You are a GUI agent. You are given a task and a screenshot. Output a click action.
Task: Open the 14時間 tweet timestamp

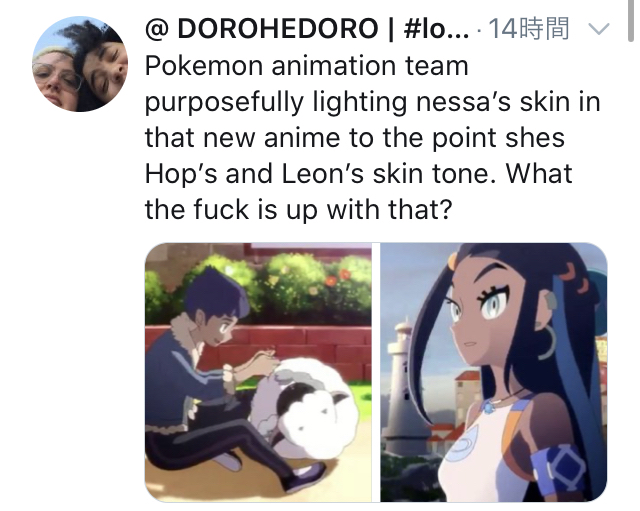pyautogui.click(x=528, y=29)
